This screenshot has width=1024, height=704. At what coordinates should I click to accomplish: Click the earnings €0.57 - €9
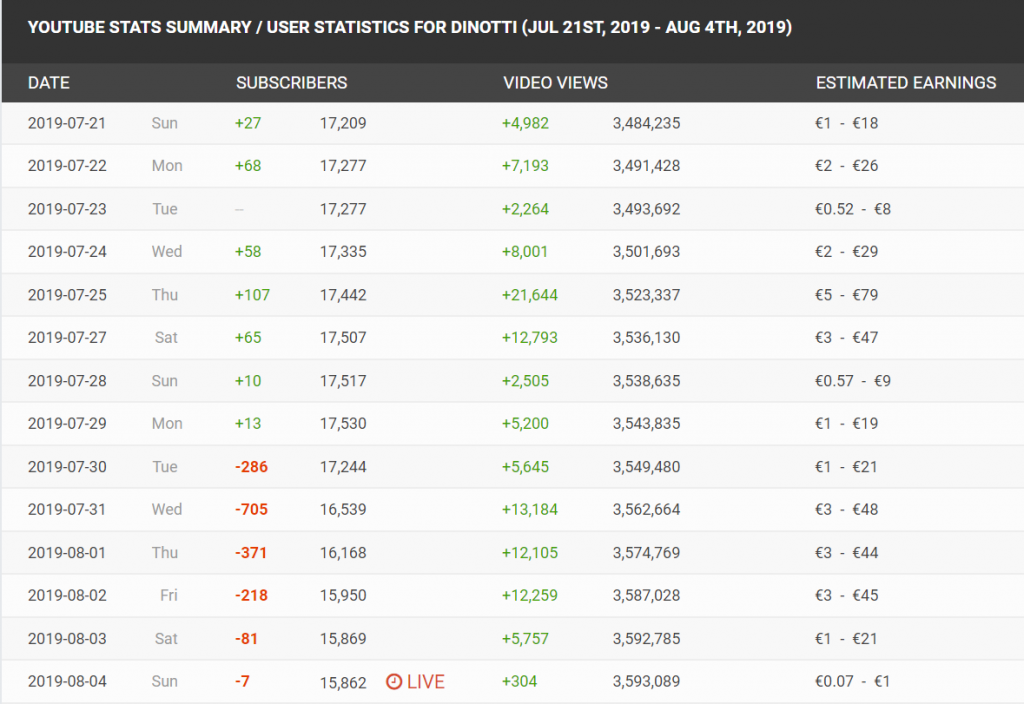(x=853, y=381)
